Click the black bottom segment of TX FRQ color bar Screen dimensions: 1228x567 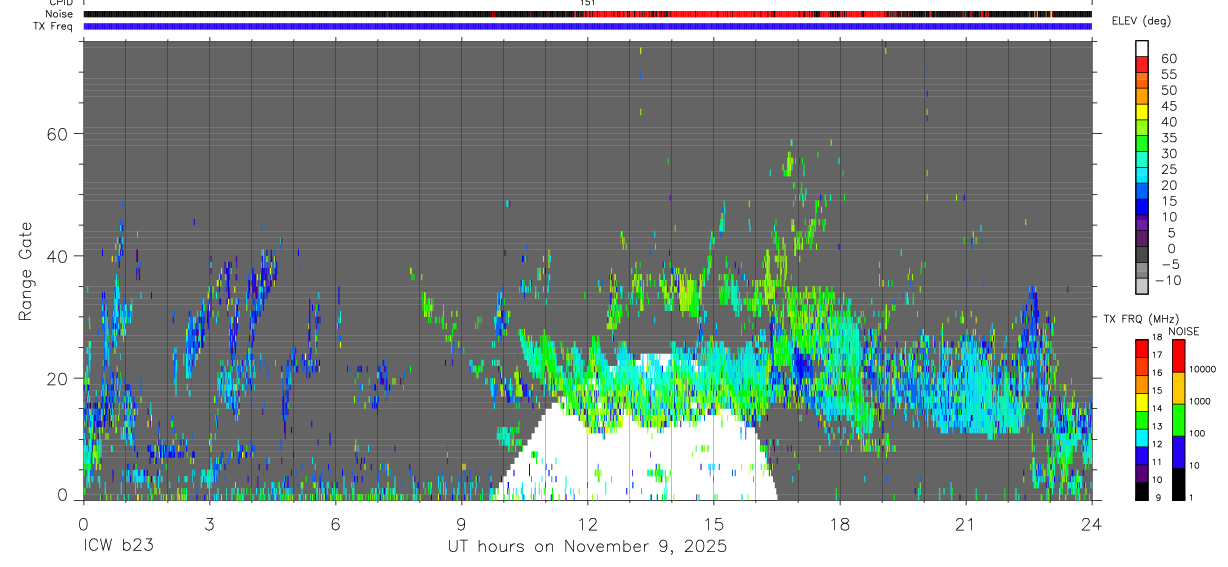[x=1142, y=491]
